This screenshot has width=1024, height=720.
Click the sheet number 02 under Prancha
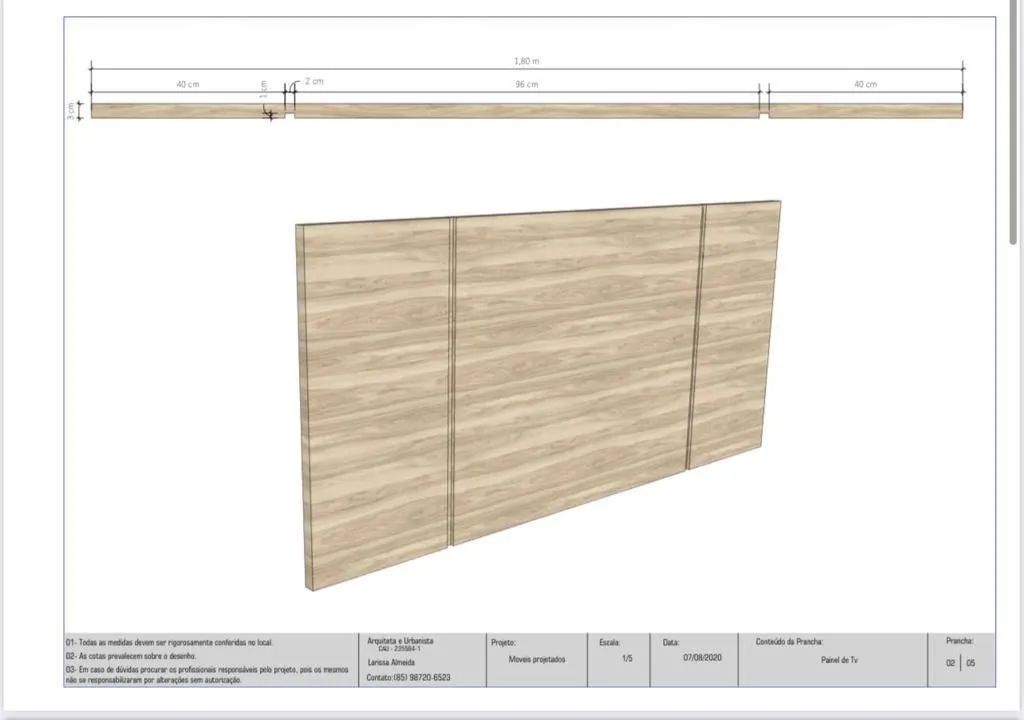(950, 663)
